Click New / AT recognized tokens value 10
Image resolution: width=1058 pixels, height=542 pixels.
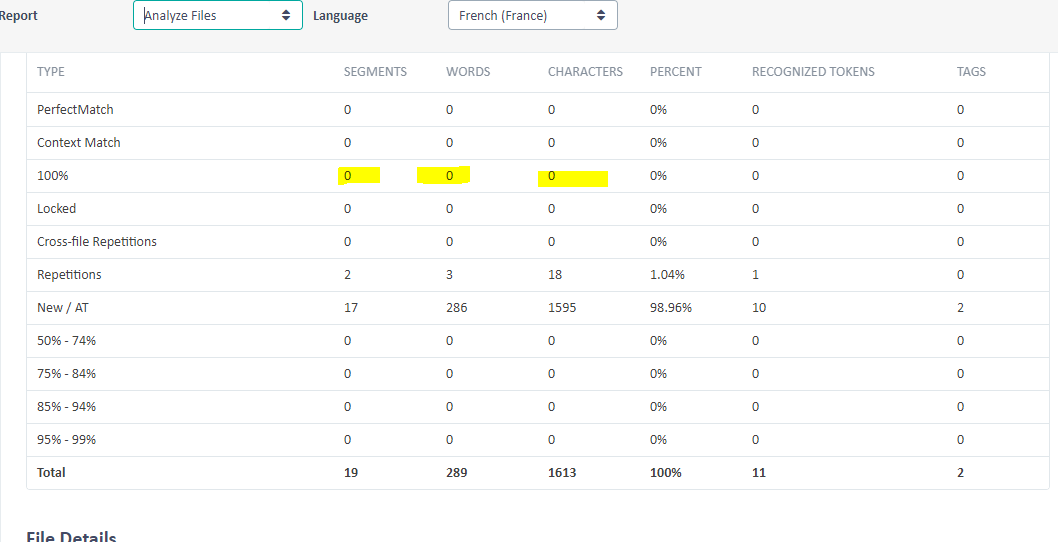click(758, 308)
